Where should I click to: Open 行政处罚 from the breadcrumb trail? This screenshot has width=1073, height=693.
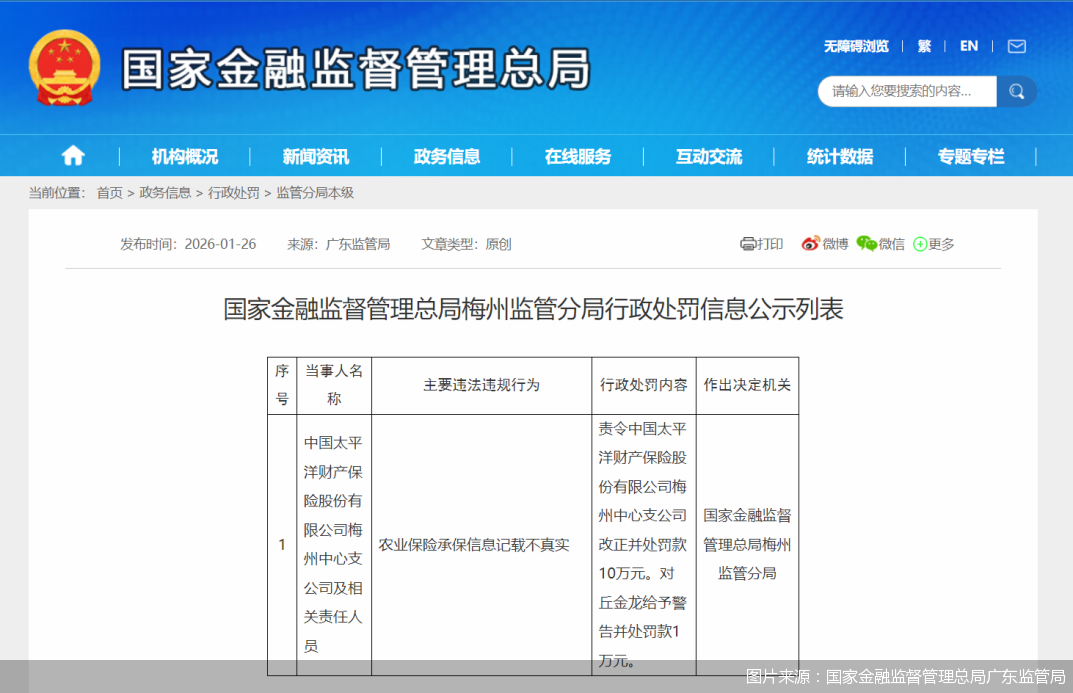[236, 193]
